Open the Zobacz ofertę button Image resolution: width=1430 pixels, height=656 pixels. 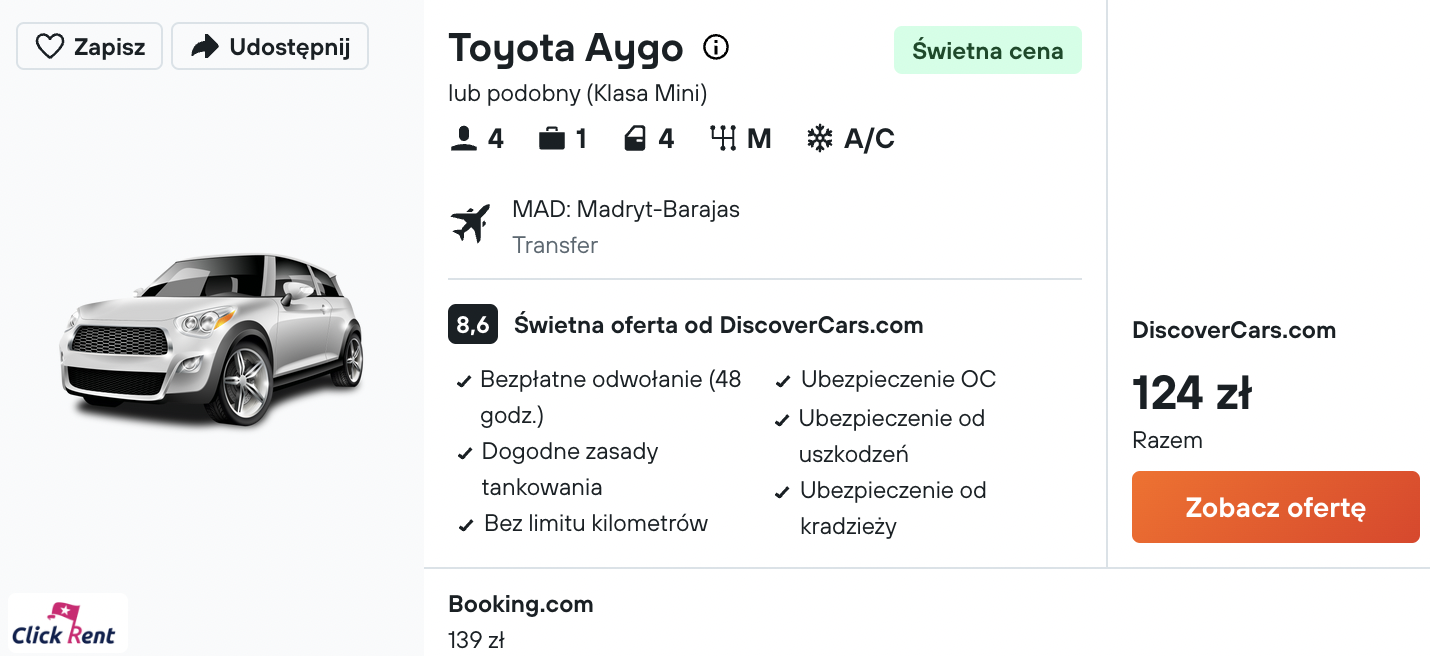click(1276, 507)
